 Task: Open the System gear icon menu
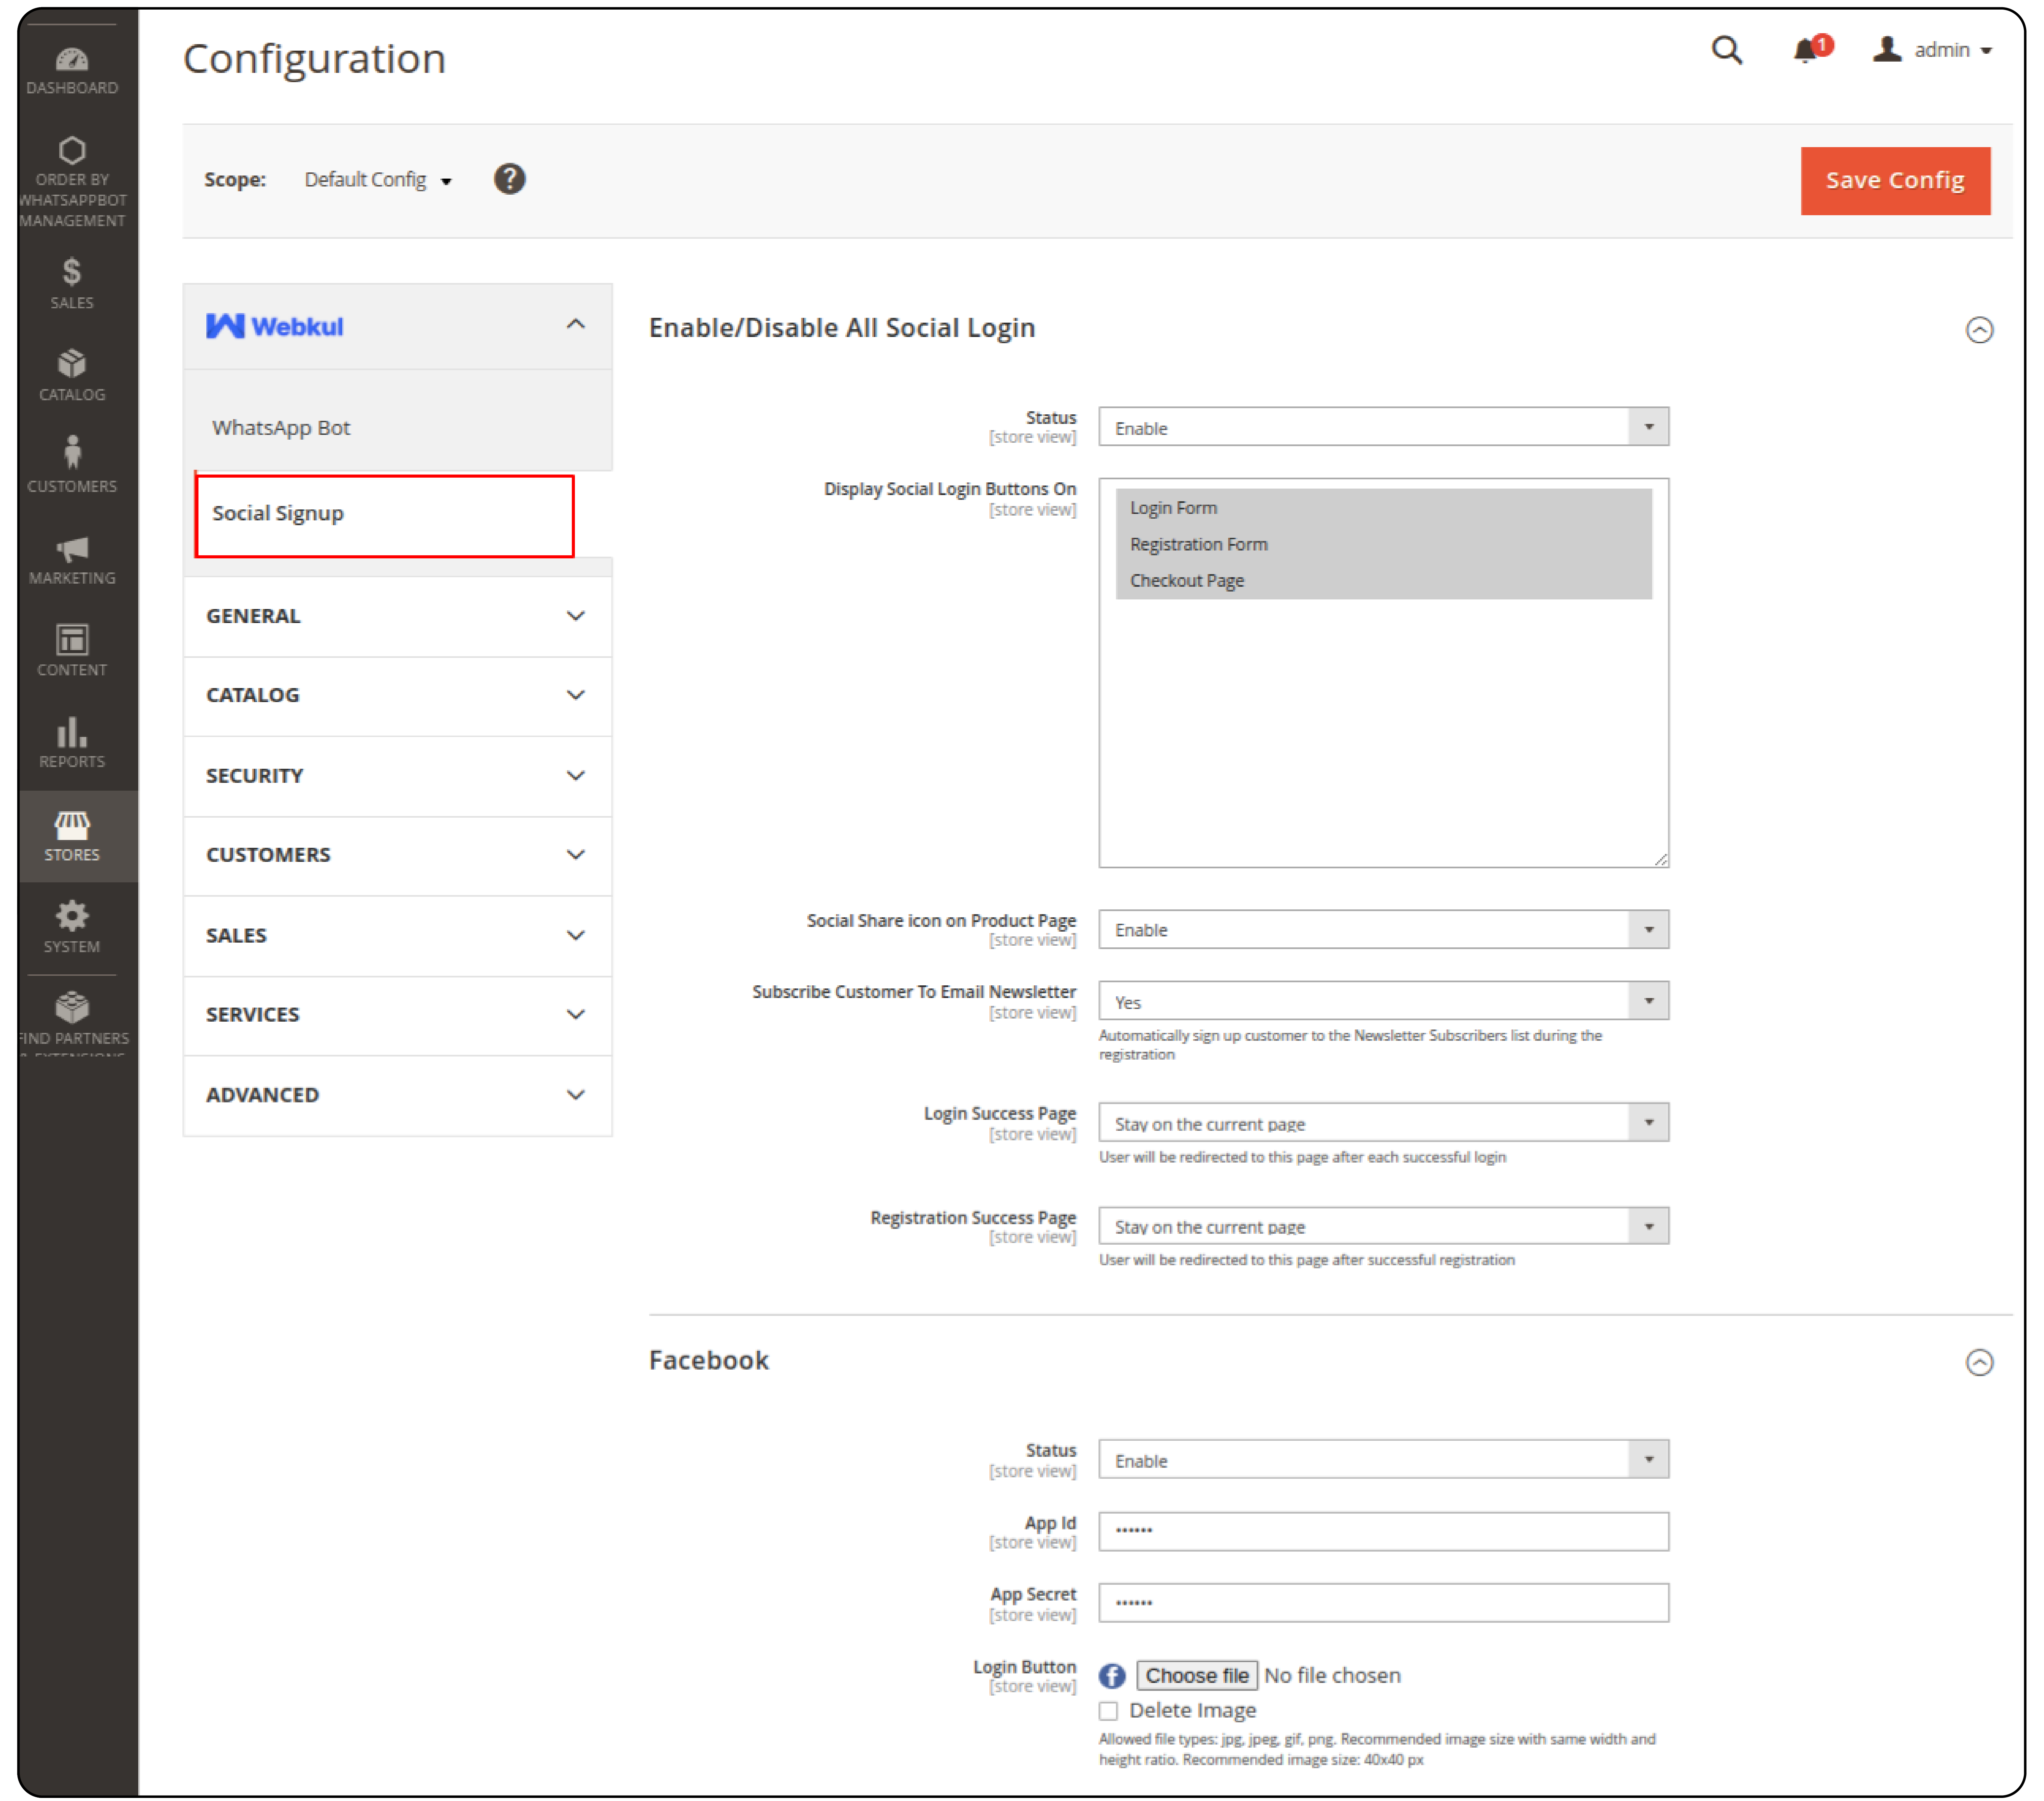pyautogui.click(x=72, y=927)
